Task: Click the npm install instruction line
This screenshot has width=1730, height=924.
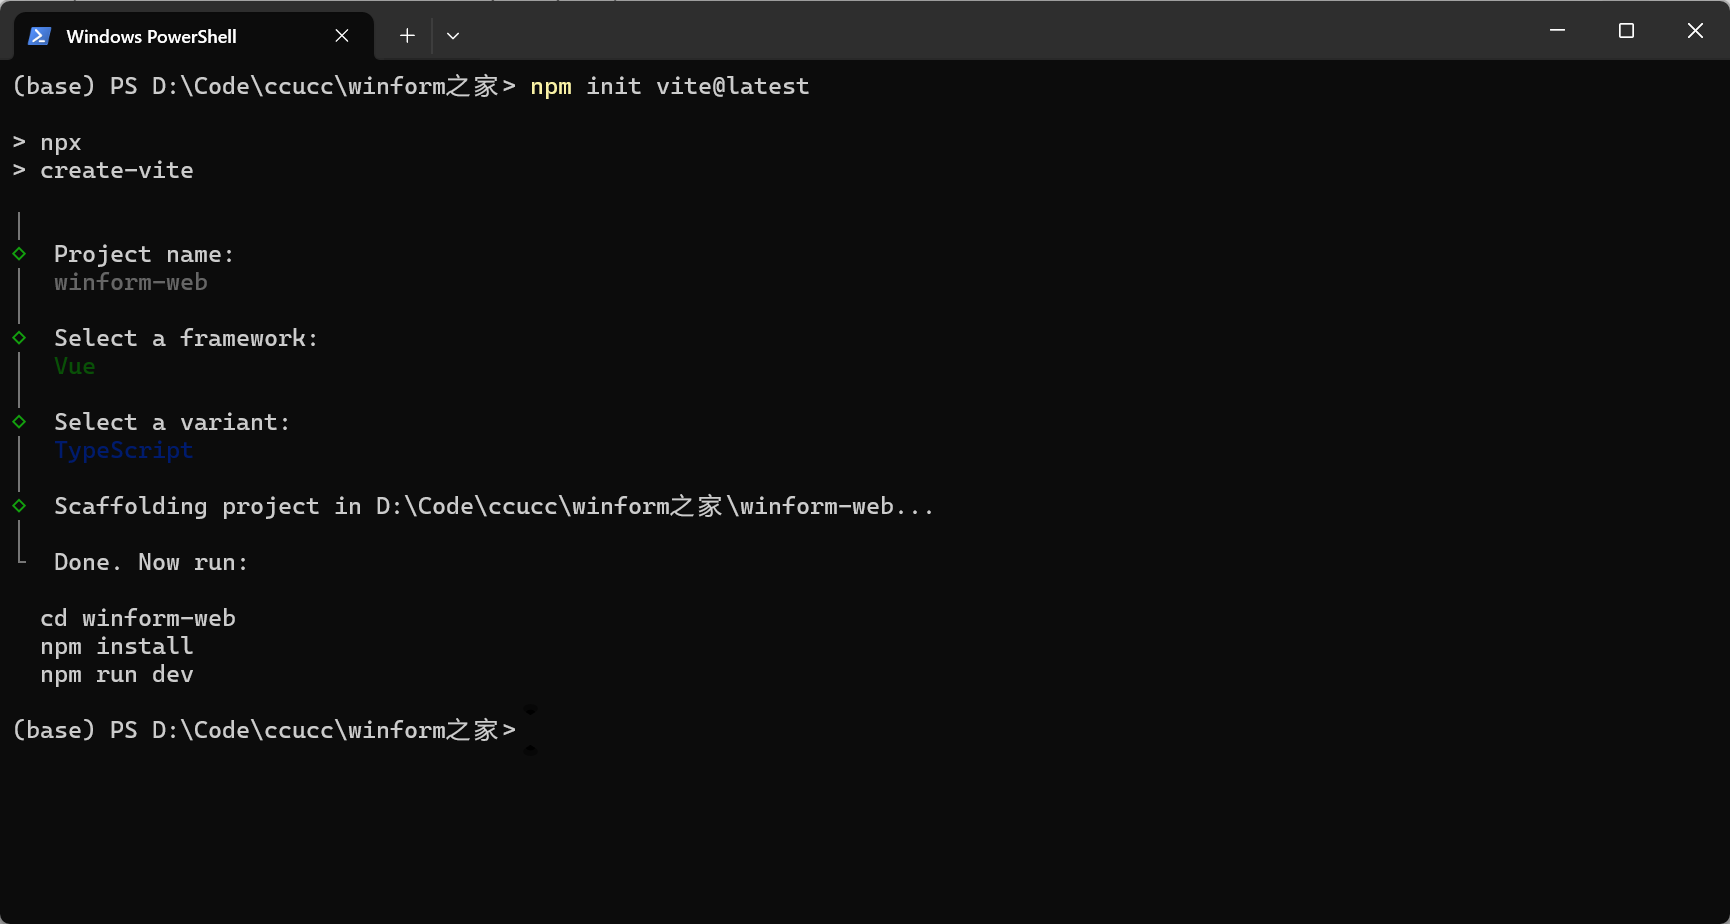Action: [x=117, y=646]
